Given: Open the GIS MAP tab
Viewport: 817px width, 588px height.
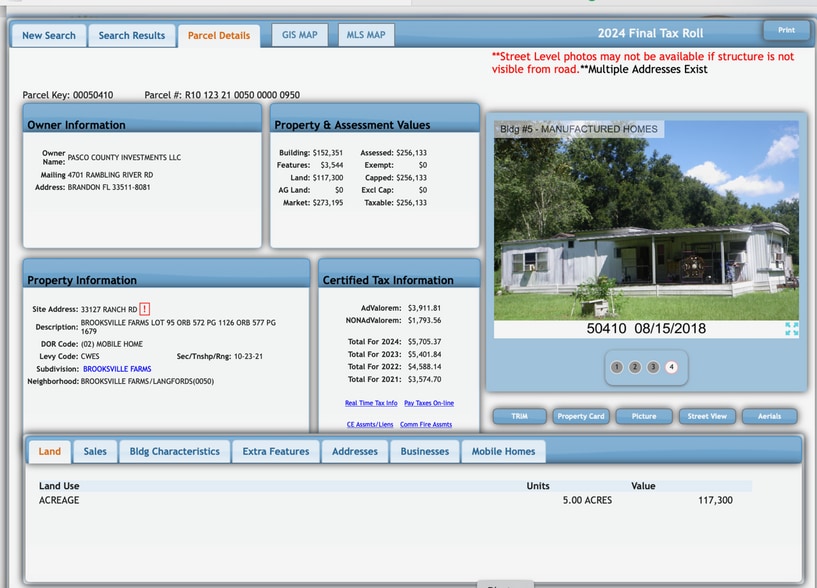Looking at the screenshot, I should point(299,35).
